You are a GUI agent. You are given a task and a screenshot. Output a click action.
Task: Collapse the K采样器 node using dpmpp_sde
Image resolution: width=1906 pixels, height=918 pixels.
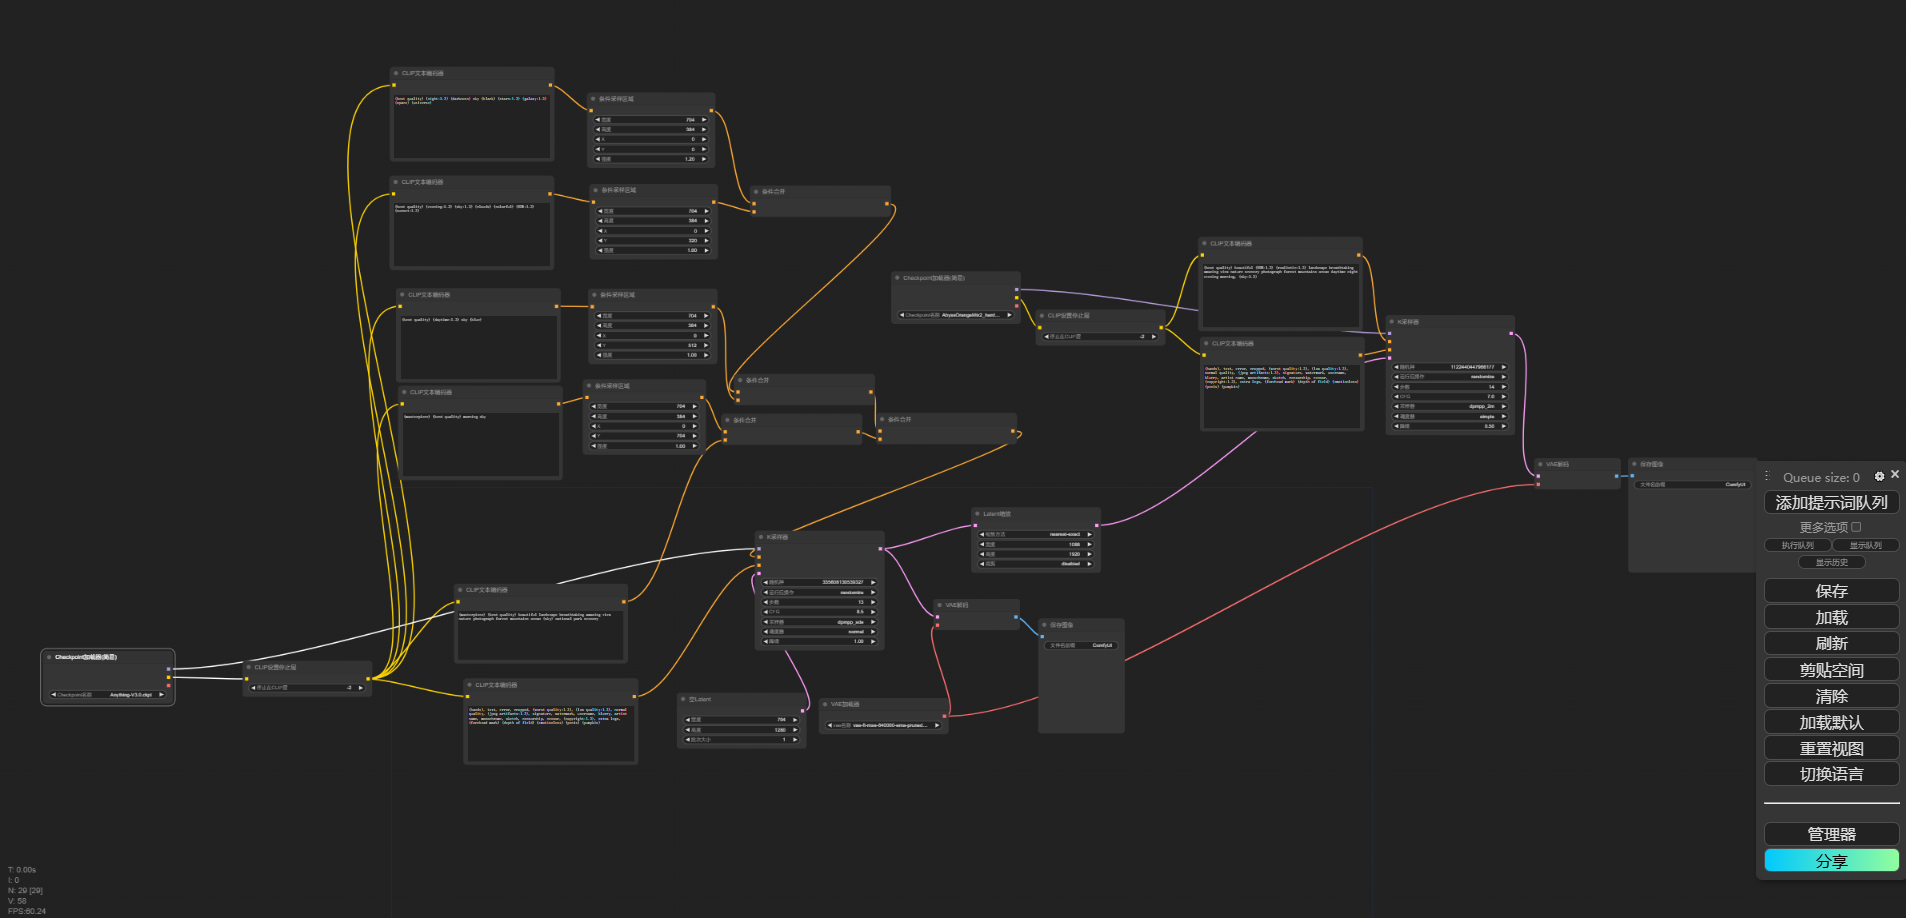click(761, 537)
